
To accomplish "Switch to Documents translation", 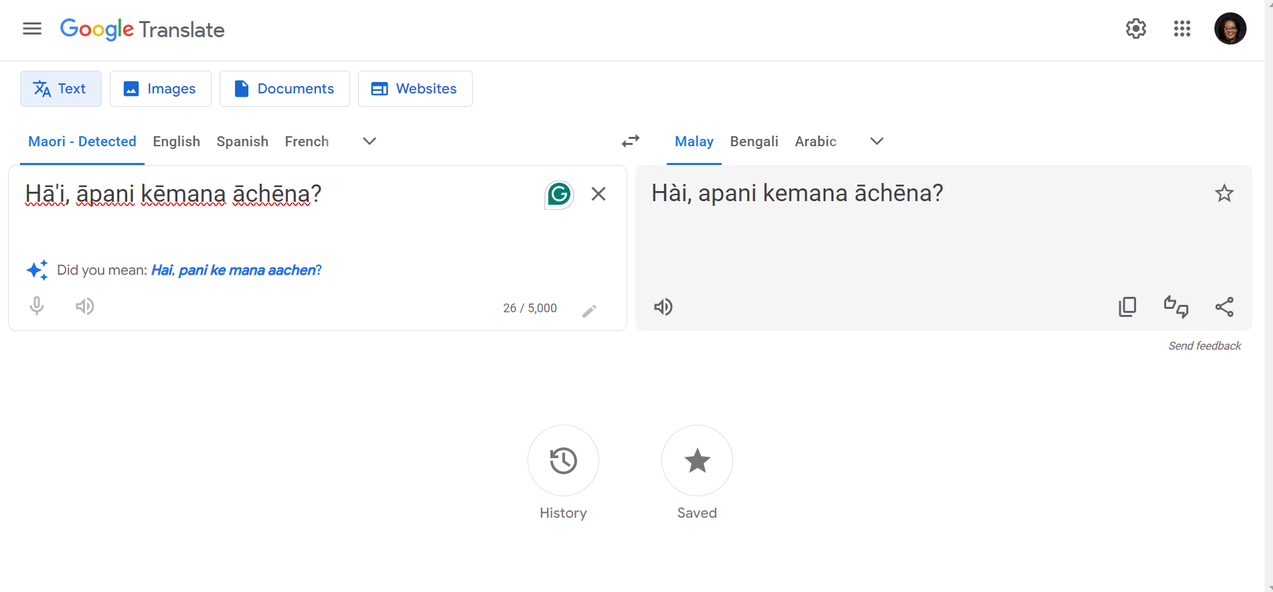I will coord(284,89).
